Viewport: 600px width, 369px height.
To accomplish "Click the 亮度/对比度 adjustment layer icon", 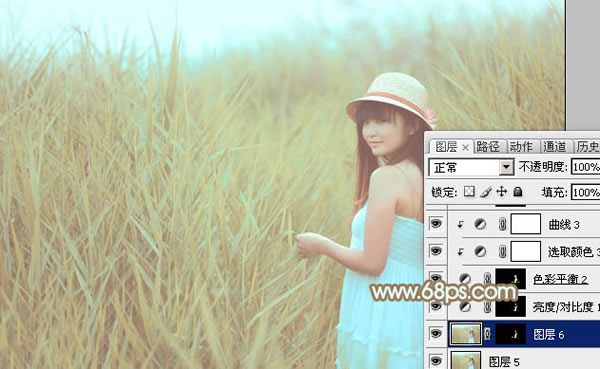I will (465, 306).
